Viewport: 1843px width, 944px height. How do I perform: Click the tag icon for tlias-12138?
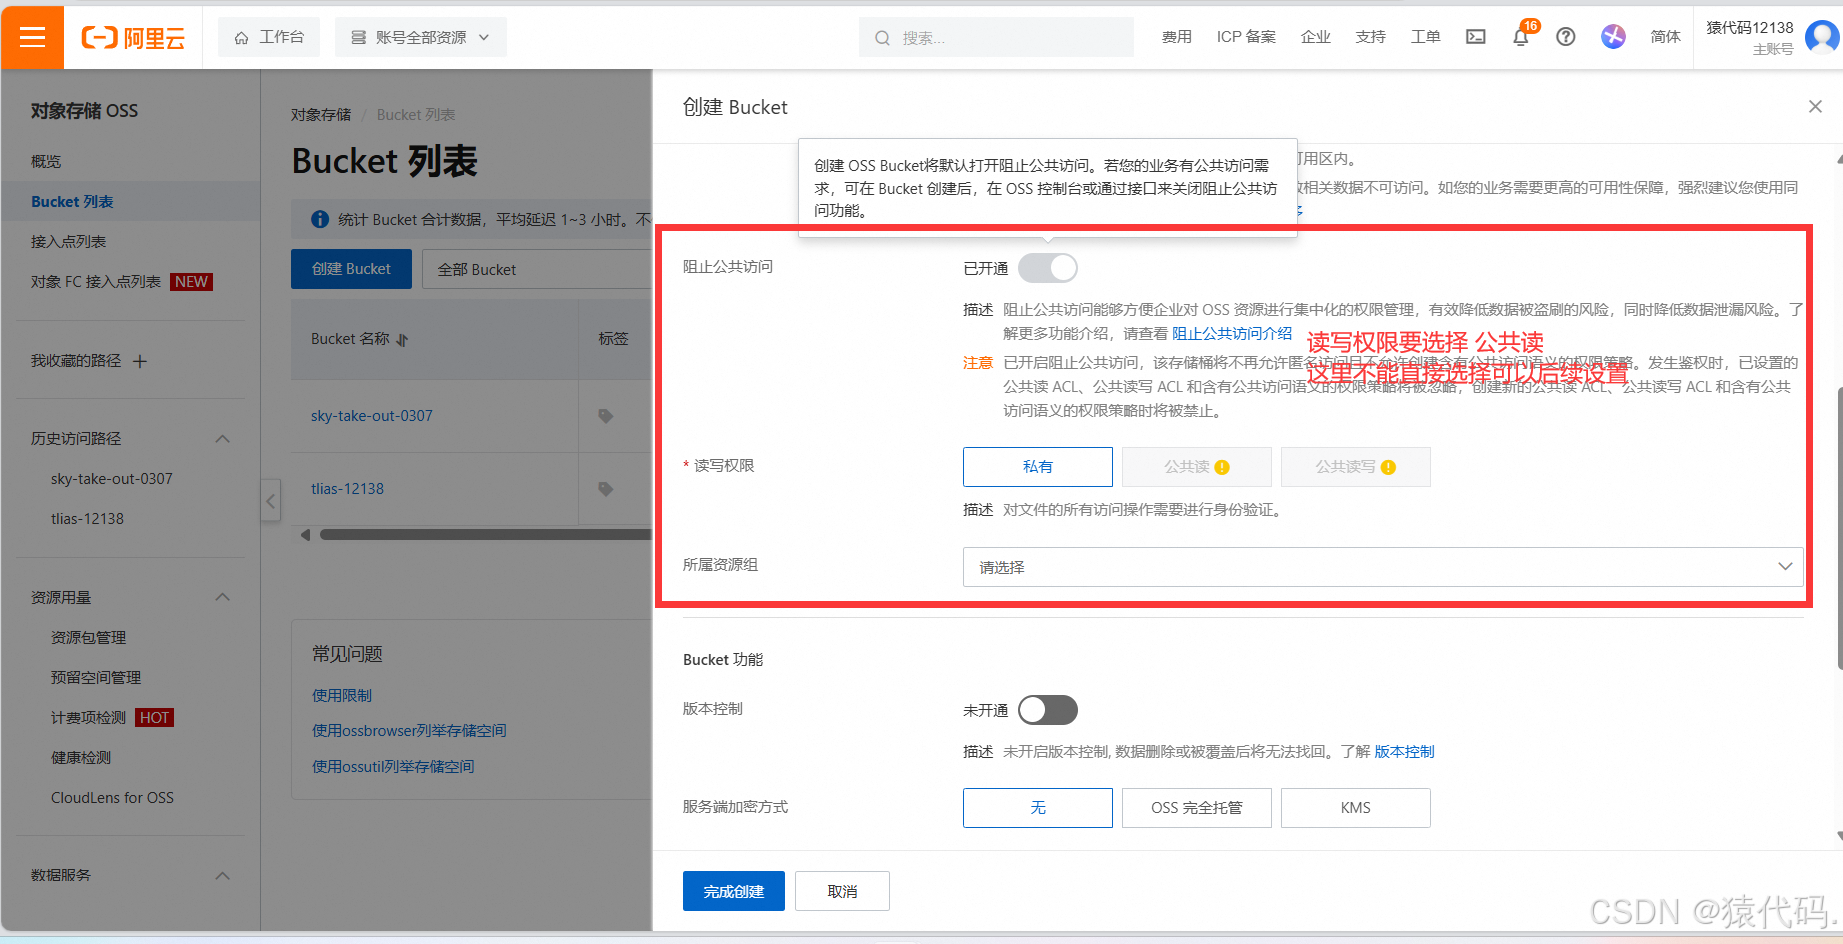click(605, 489)
